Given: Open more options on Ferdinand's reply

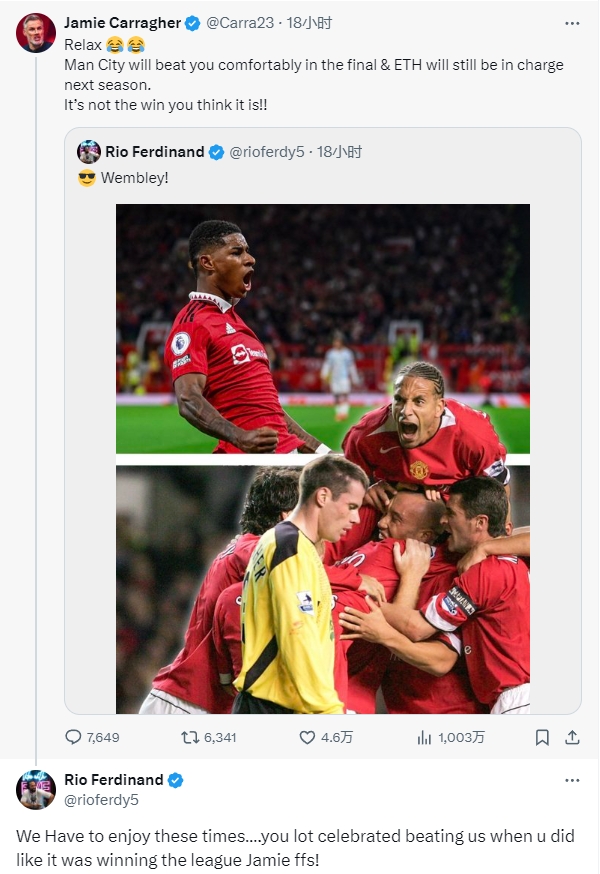Looking at the screenshot, I should click(571, 780).
